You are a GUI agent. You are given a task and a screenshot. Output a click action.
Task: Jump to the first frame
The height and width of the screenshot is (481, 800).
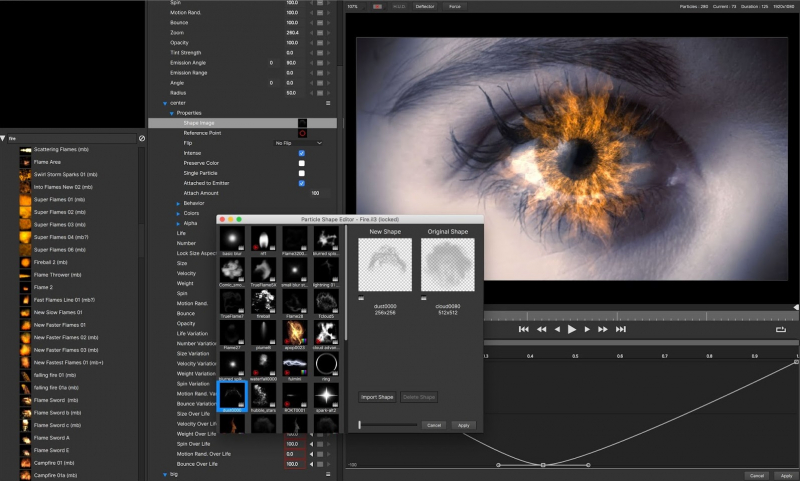523,328
